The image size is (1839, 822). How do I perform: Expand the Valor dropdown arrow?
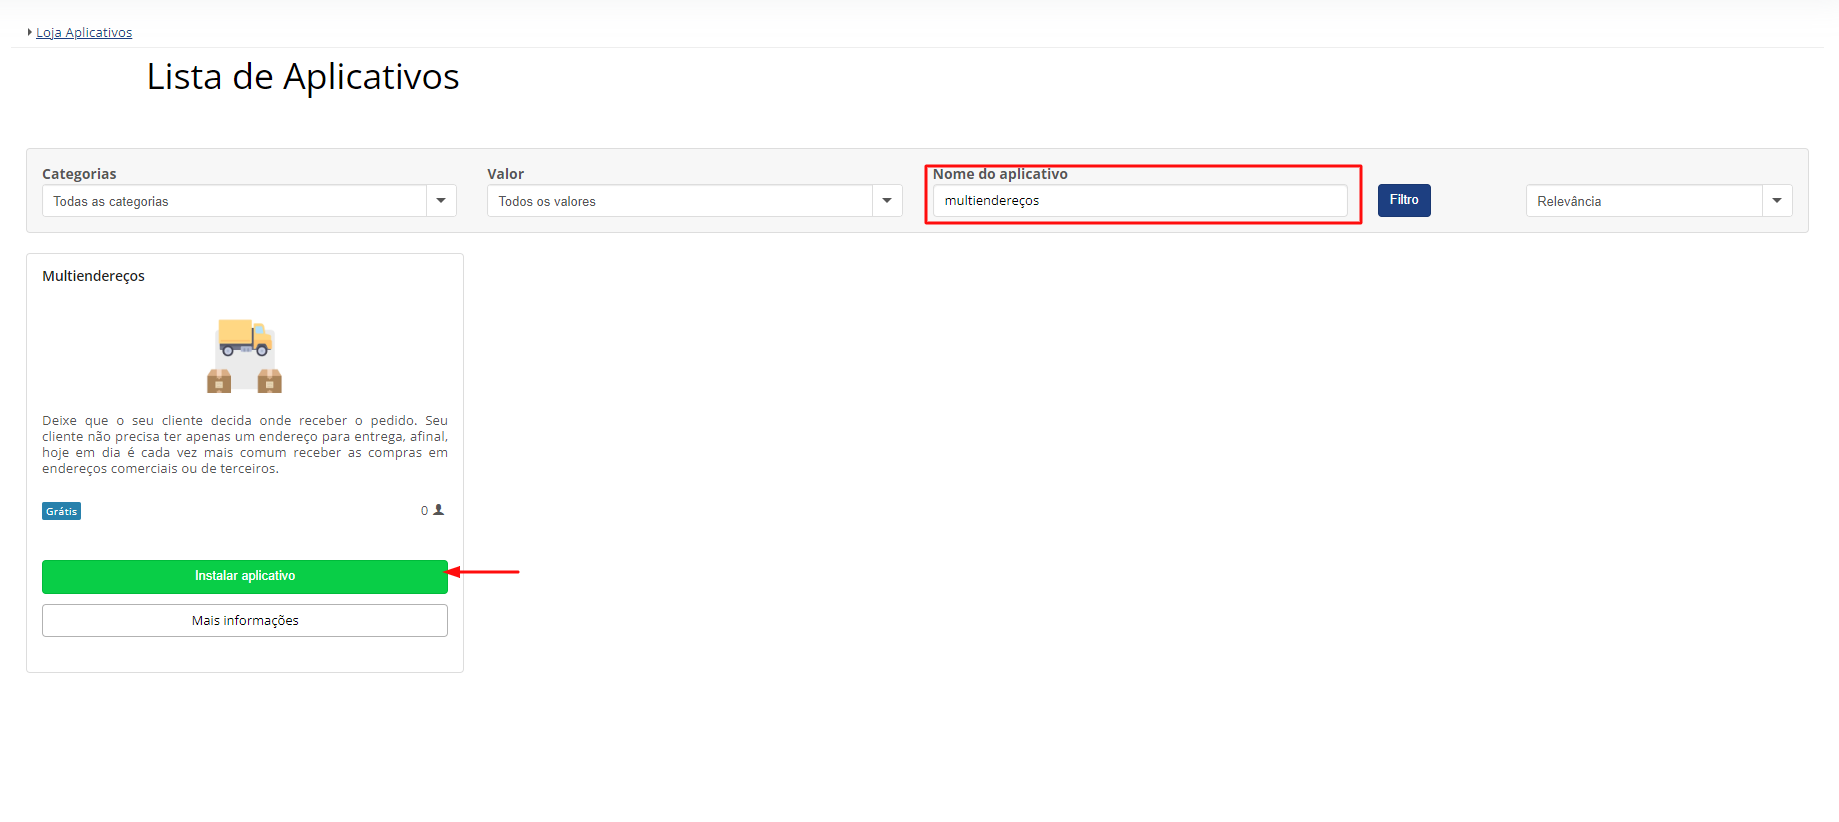[887, 201]
